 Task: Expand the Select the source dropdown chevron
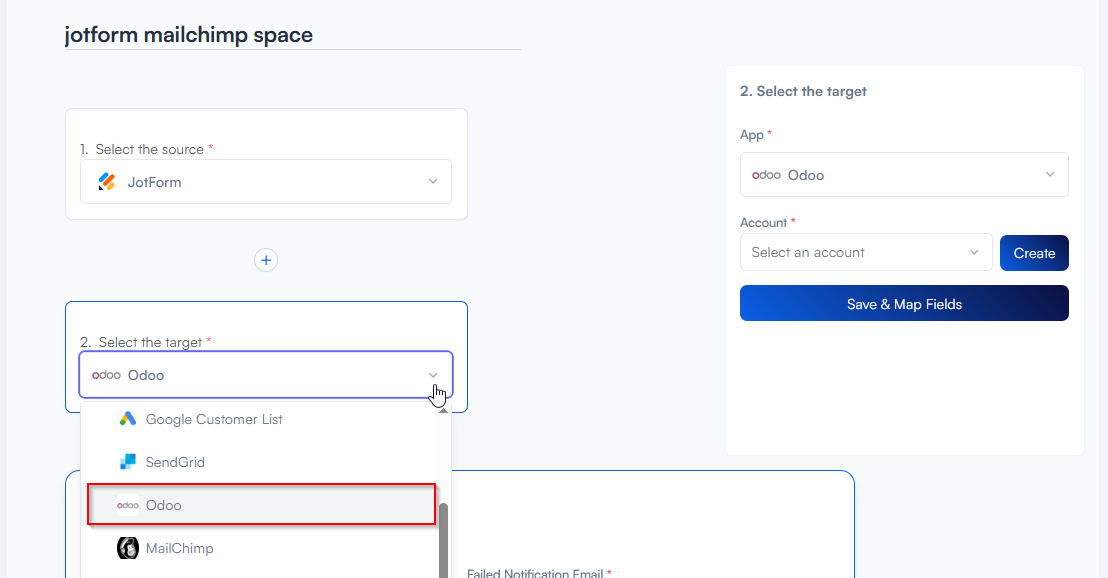point(433,182)
